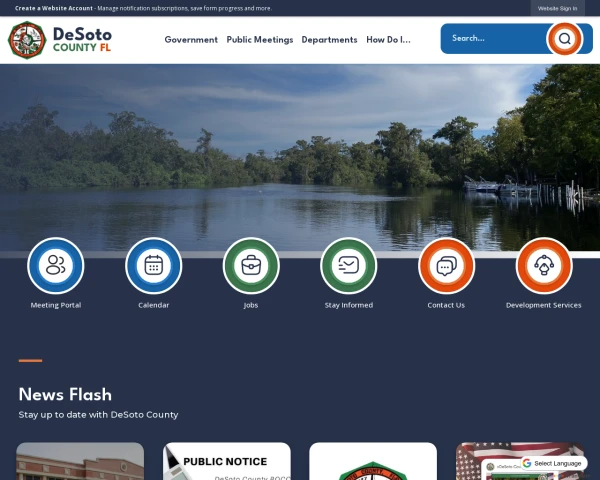Click Create a Website Account link
The image size is (600, 480).
pyautogui.click(x=54, y=8)
